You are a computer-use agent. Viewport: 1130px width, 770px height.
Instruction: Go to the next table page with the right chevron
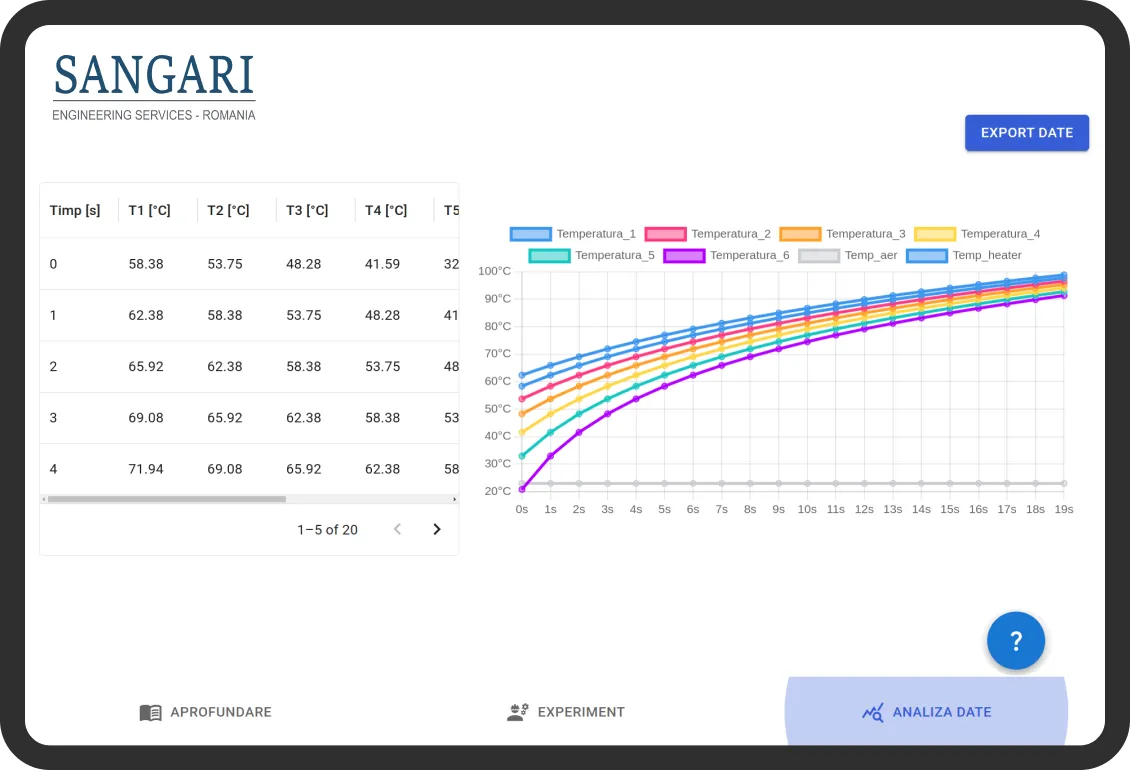[437, 529]
